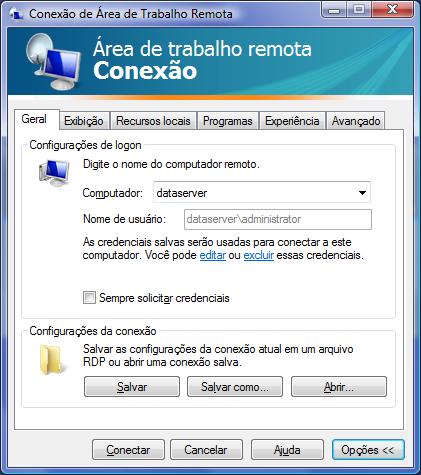Screen dimensions: 421x475
Task: Switch to the Experiência tab
Action: [x=292, y=121]
